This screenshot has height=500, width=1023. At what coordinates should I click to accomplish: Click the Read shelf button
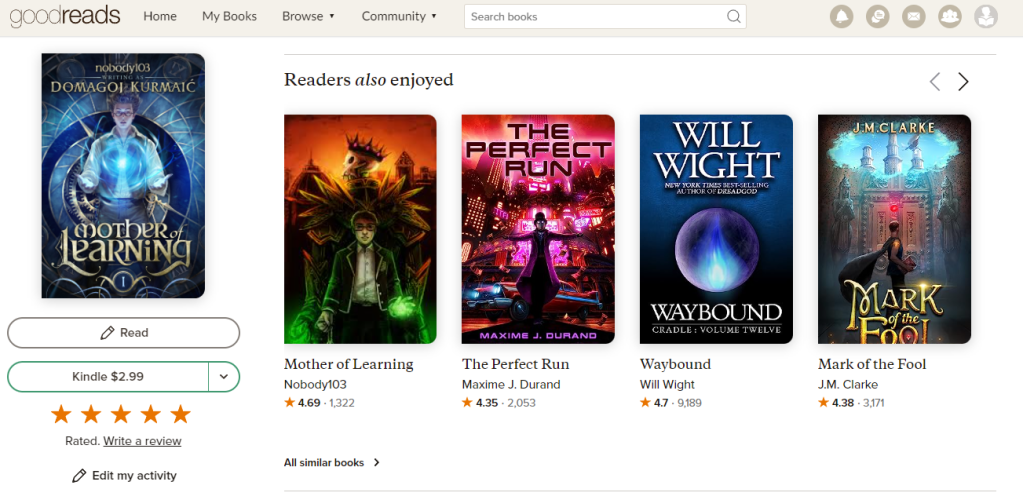(123, 333)
